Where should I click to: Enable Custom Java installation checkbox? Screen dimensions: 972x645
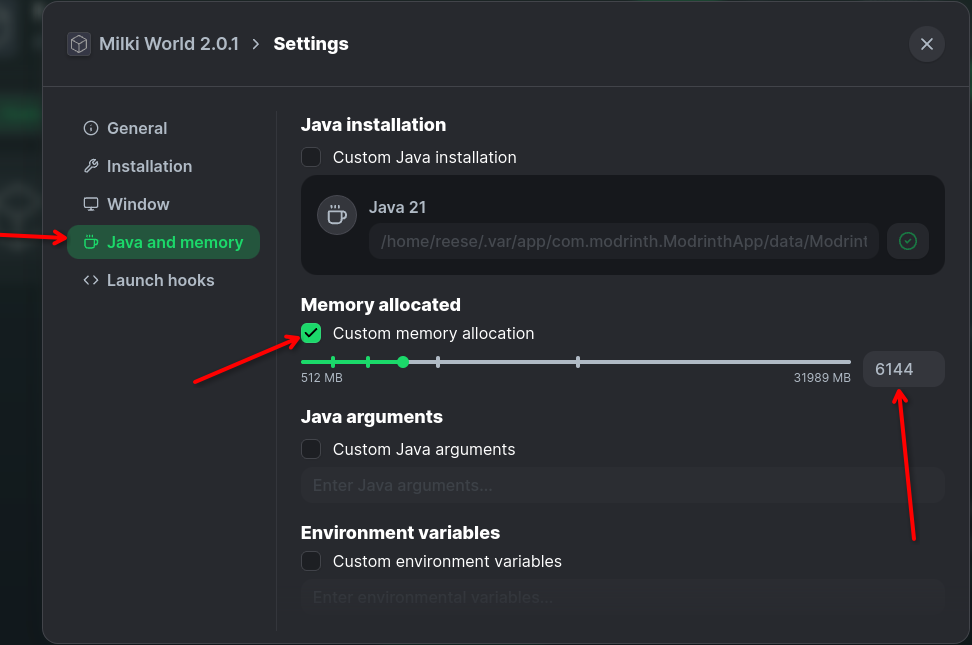click(x=311, y=157)
